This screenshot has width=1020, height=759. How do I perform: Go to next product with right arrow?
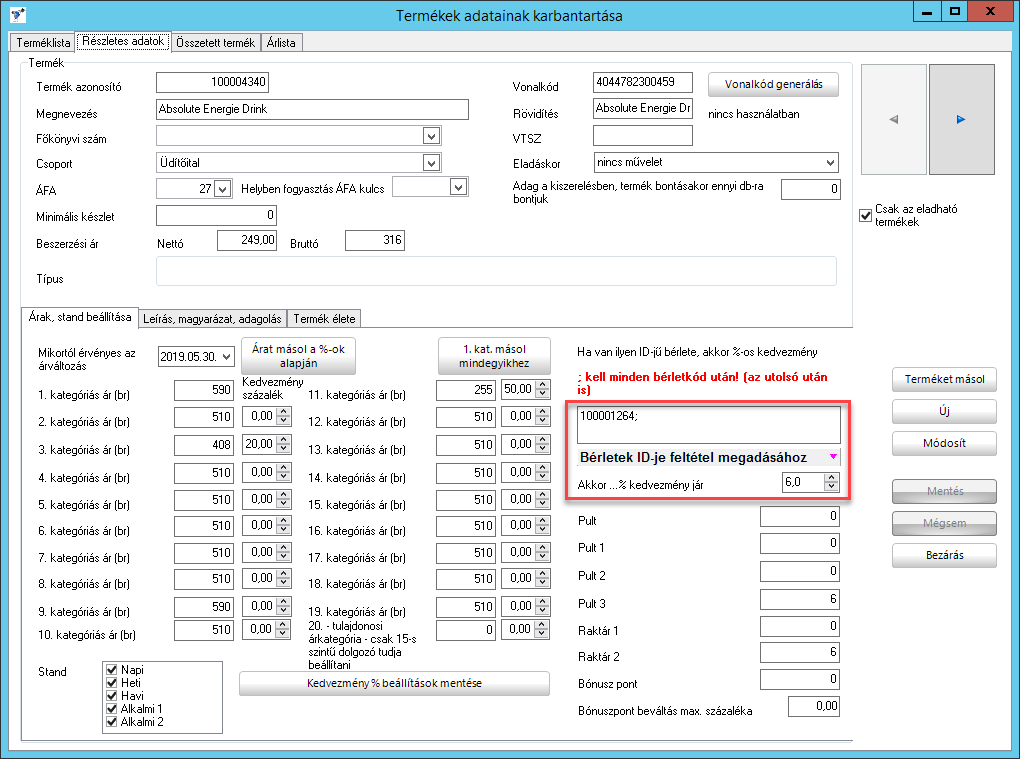[961, 119]
